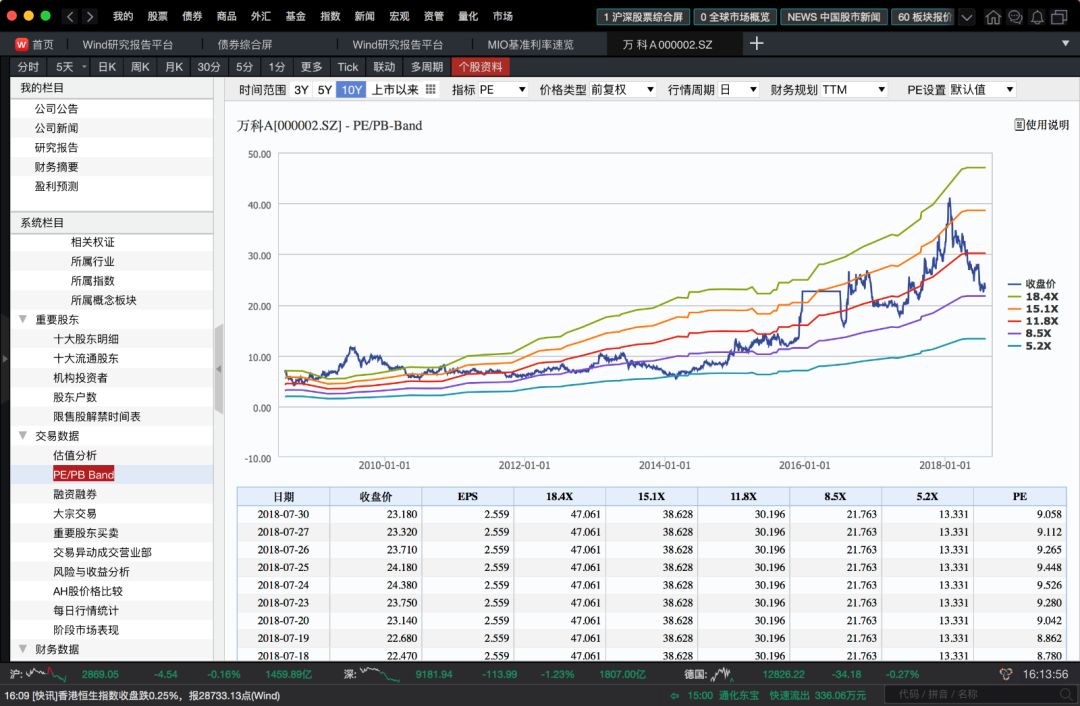Open the chat messages icon top right
Image resolution: width=1080 pixels, height=706 pixels.
[1015, 16]
